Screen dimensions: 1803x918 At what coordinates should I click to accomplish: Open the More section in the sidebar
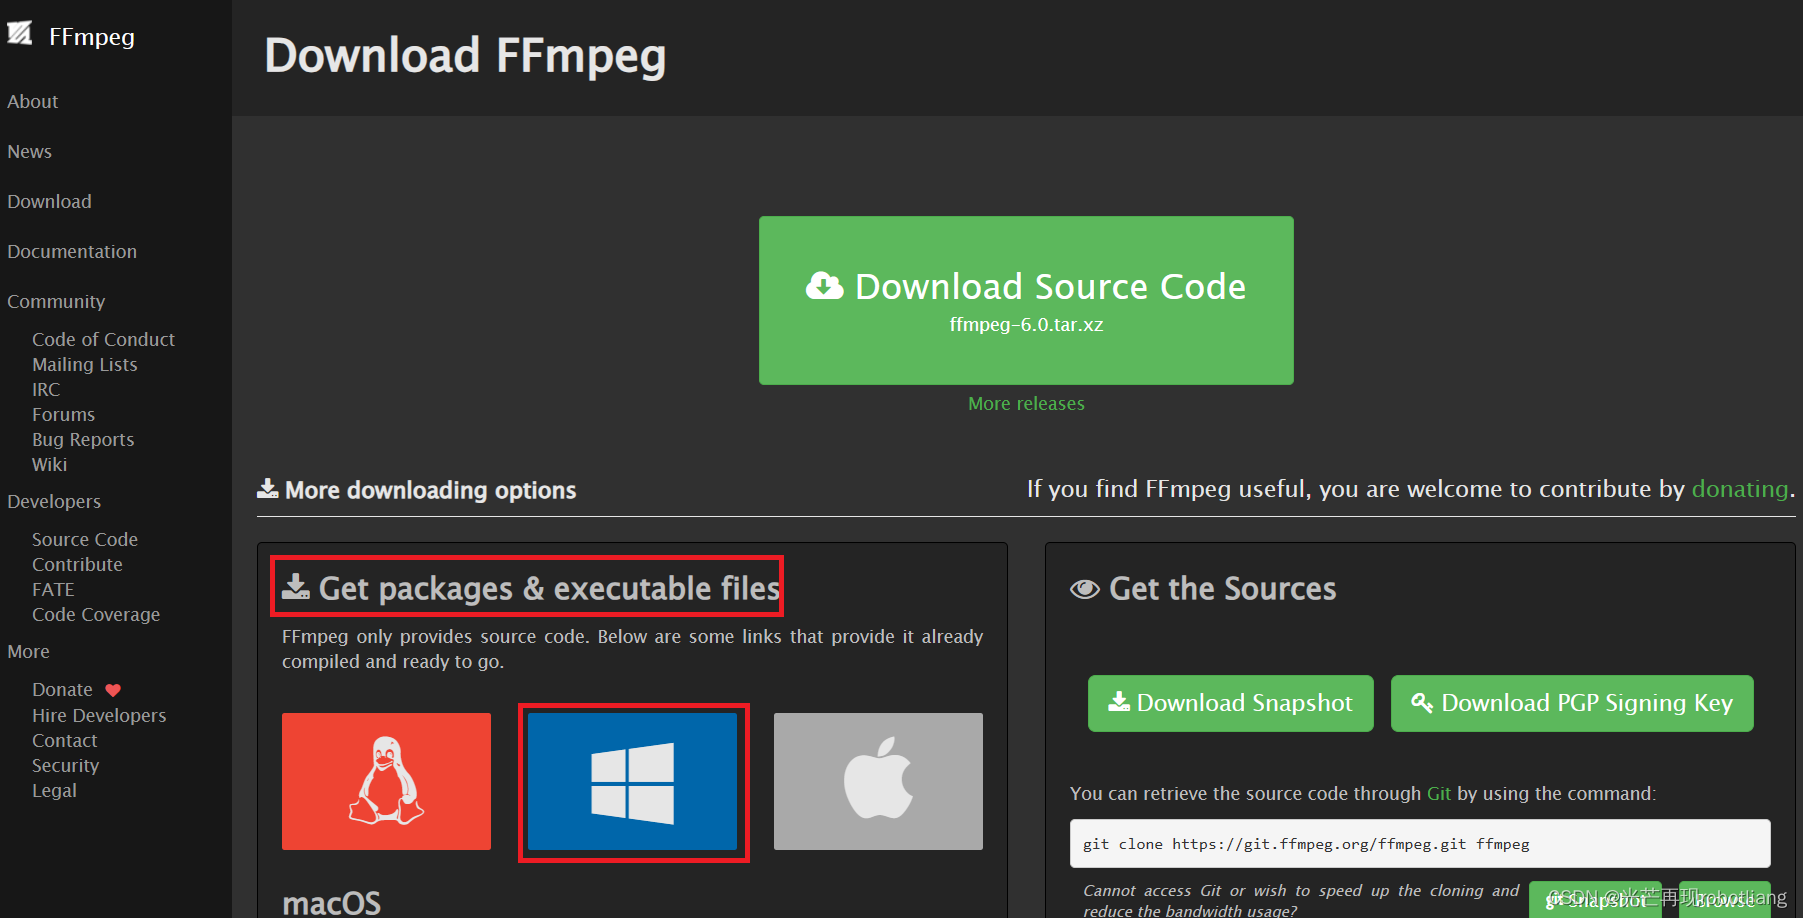[29, 652]
